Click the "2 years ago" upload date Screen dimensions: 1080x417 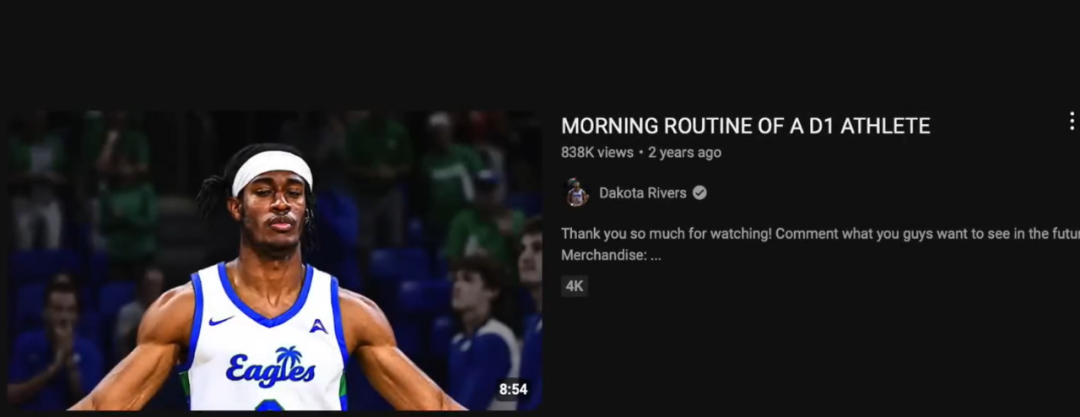point(684,153)
